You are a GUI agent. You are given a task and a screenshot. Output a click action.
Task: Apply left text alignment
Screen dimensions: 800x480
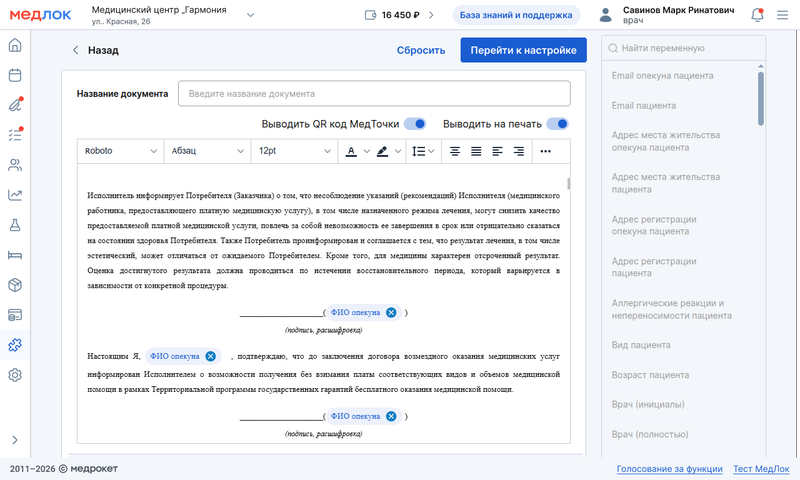pos(497,151)
